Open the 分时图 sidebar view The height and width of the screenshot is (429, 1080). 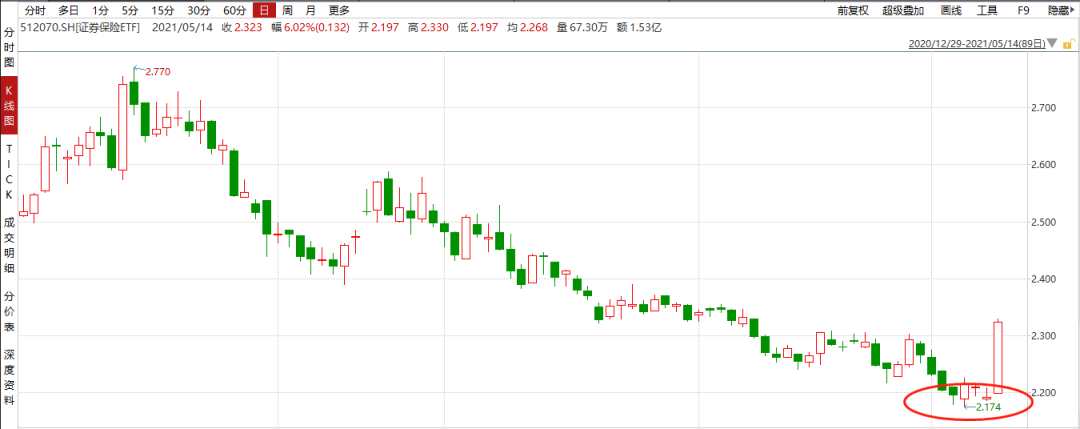9,49
